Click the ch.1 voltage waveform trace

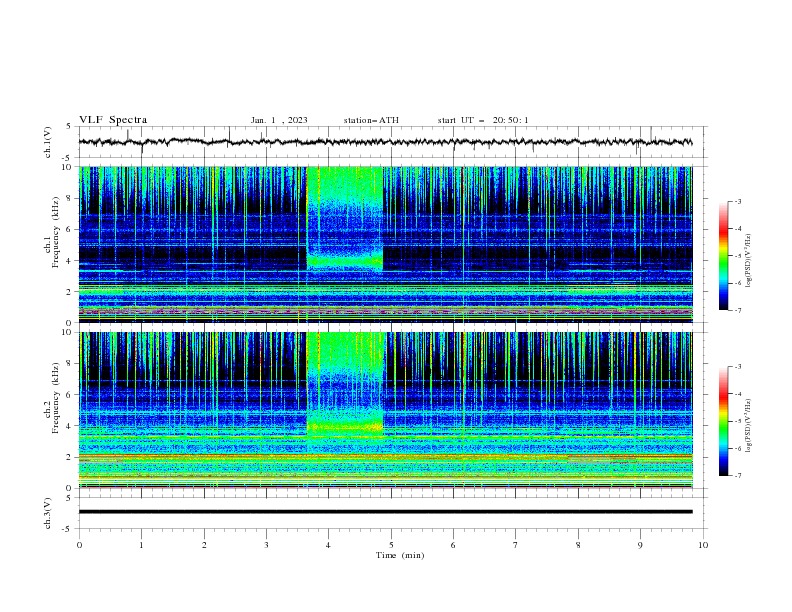tap(385, 142)
